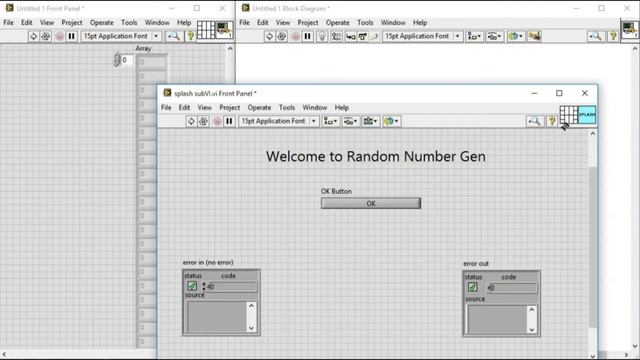The height and width of the screenshot is (360, 640).
Task: Toggle error in status boolean
Action: [x=192, y=286]
